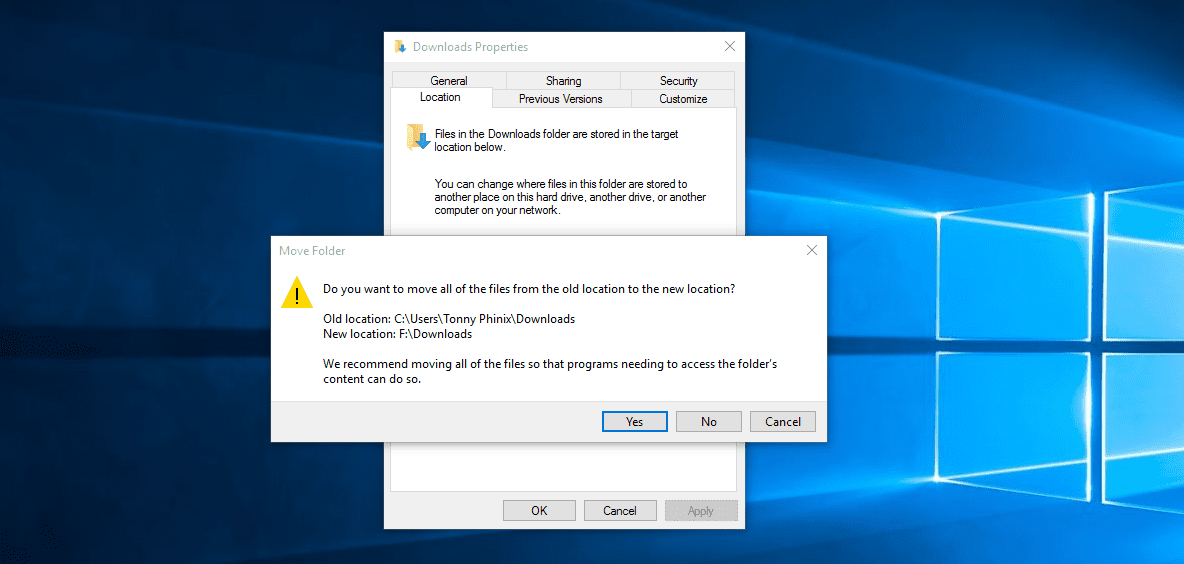Click the 'We recommend moving' recommendation text
The image size is (1184, 564).
tap(550, 371)
